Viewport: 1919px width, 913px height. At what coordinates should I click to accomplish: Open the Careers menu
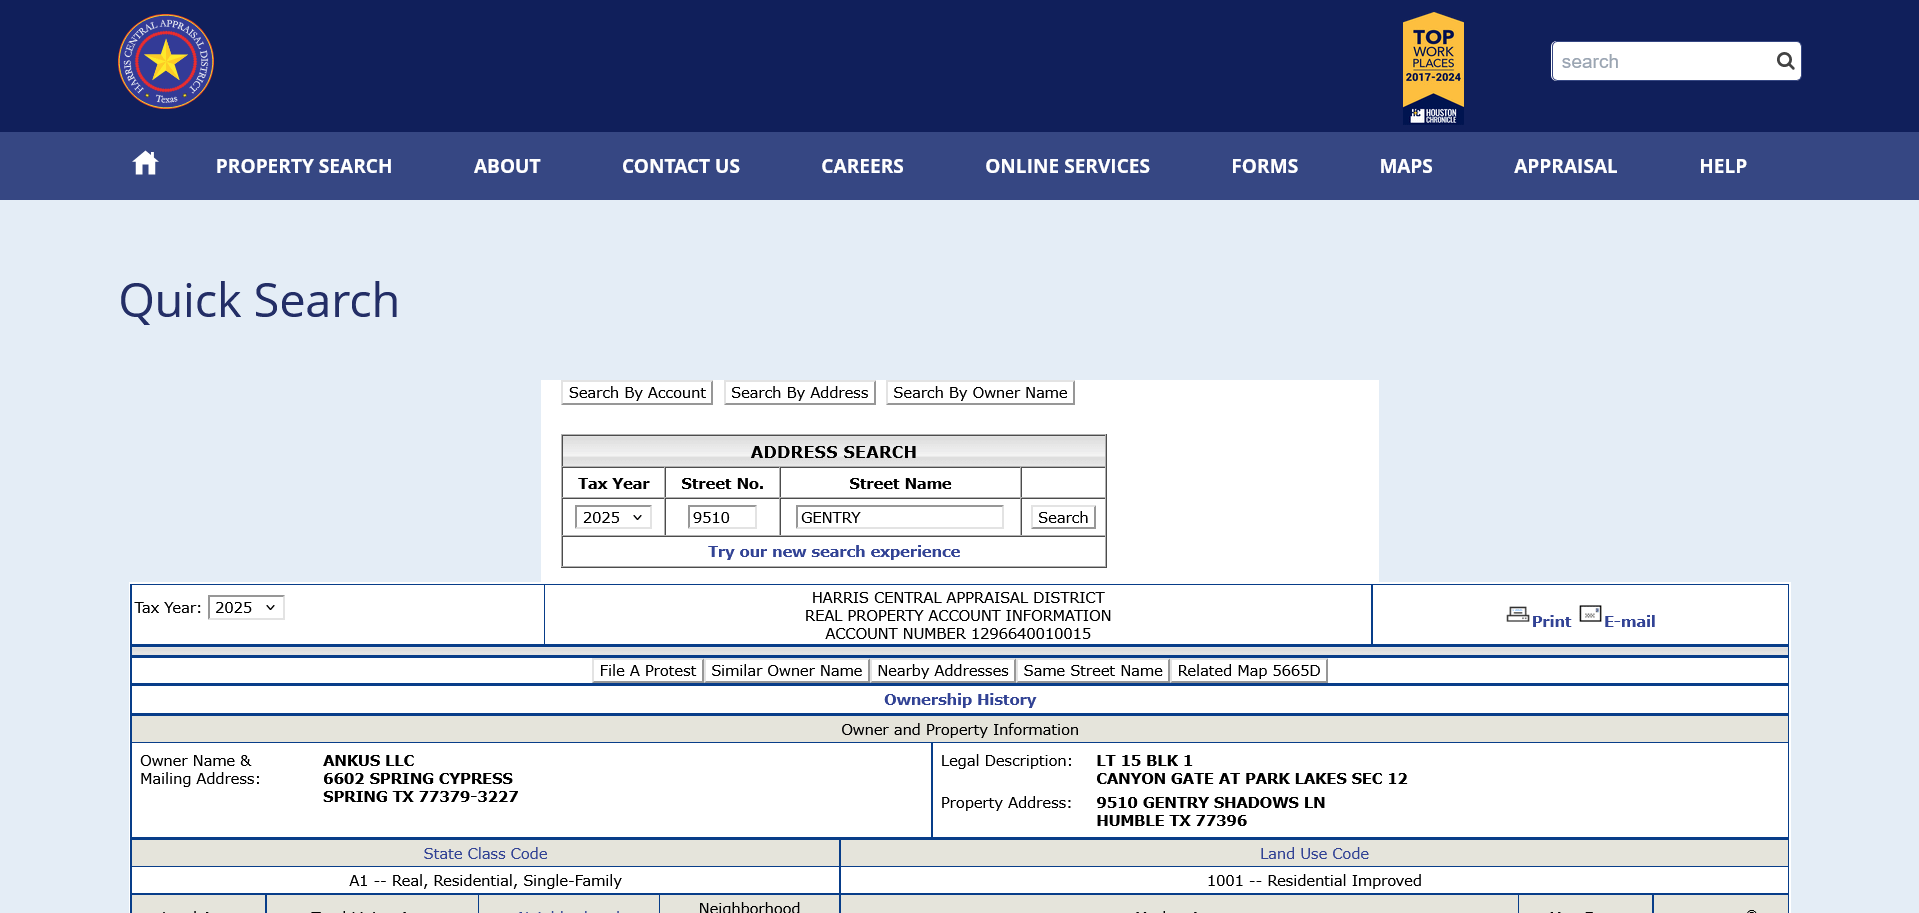click(862, 166)
